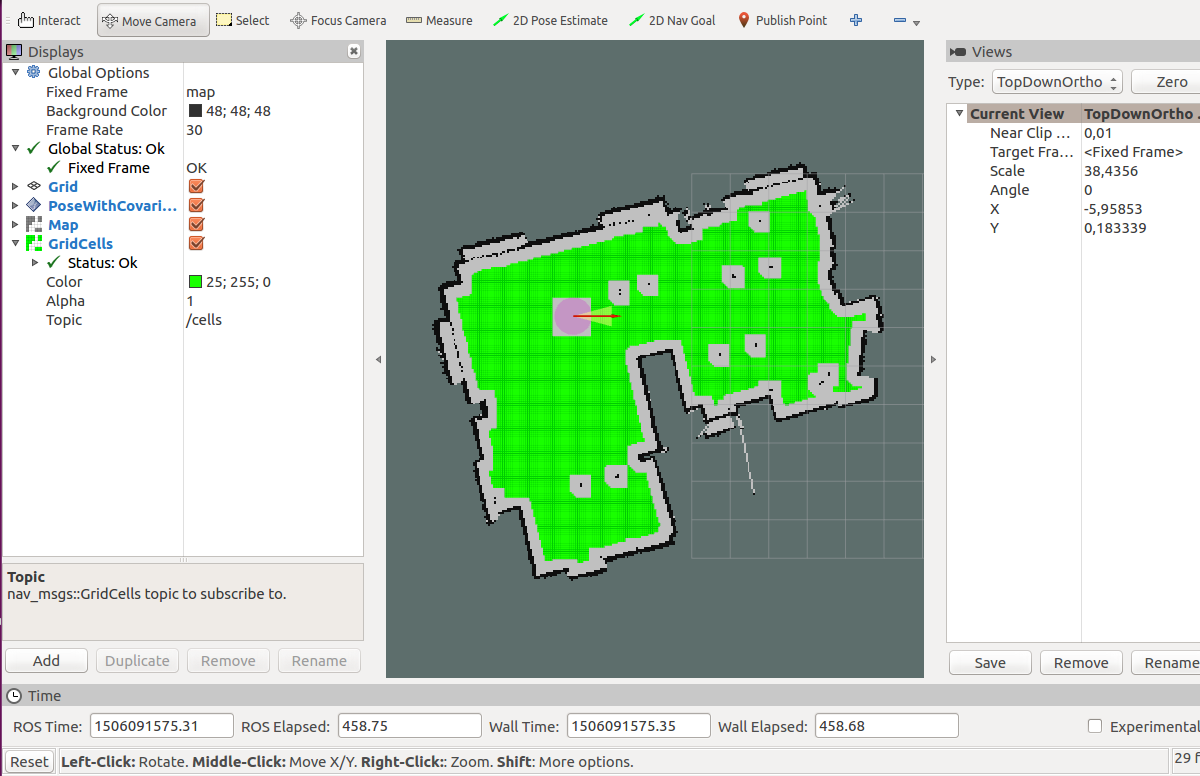Toggle the Experimental checkbox
Viewport: 1200px width, 776px height.
(x=1095, y=726)
